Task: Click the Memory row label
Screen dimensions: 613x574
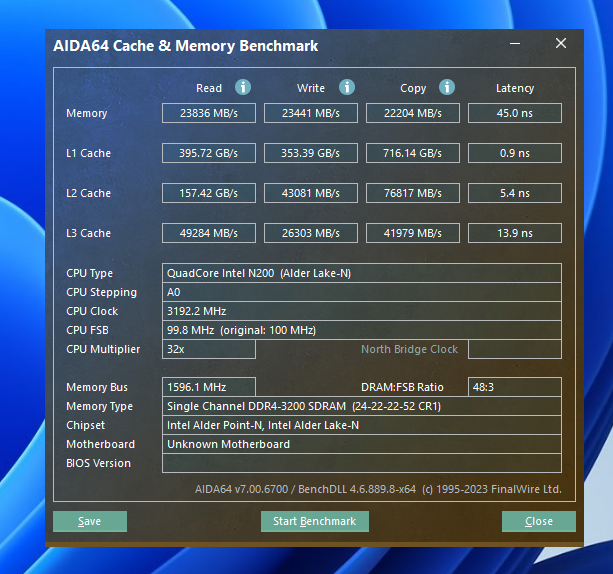Action: click(x=86, y=113)
